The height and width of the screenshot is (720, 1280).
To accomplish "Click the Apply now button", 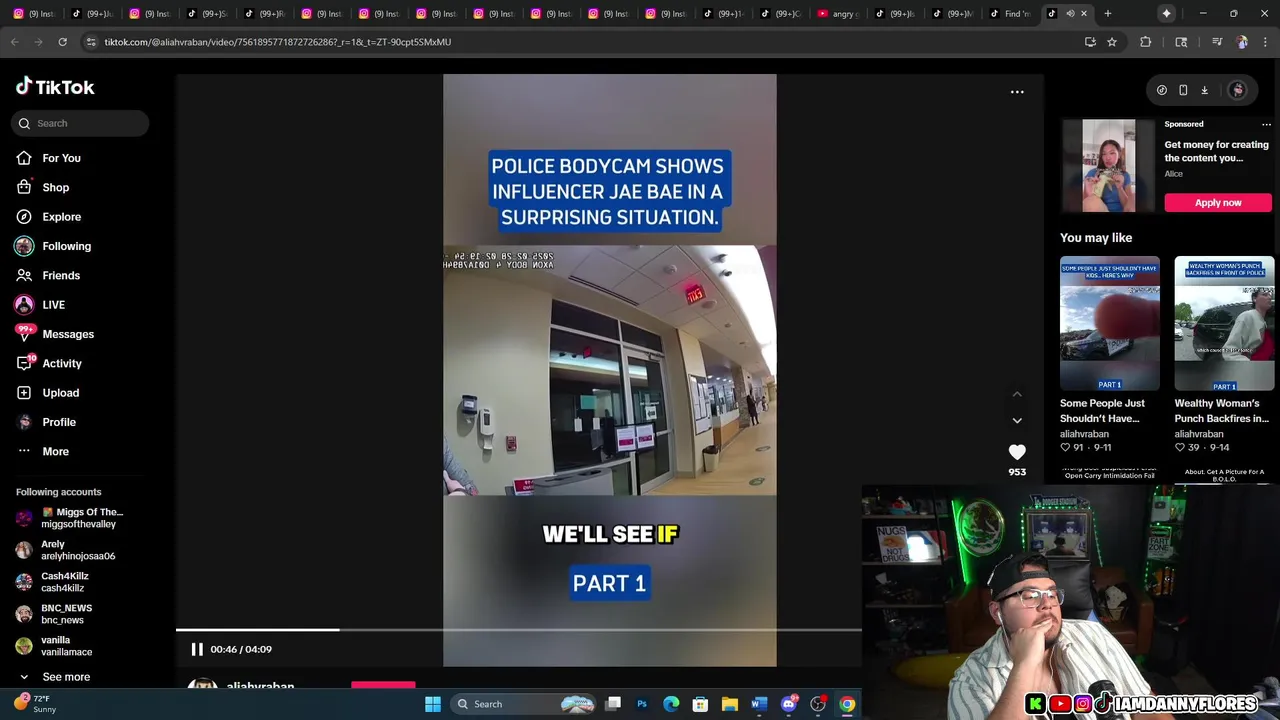I will pyautogui.click(x=1218, y=202).
